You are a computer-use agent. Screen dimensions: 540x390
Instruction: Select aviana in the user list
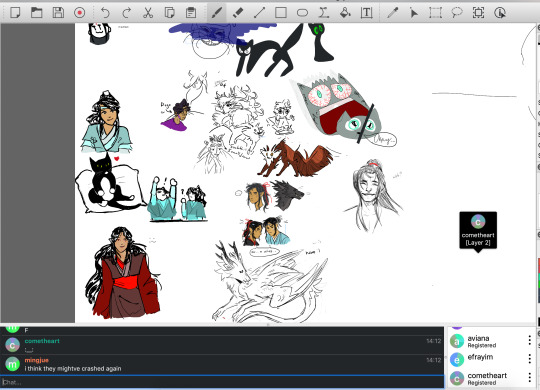point(492,341)
